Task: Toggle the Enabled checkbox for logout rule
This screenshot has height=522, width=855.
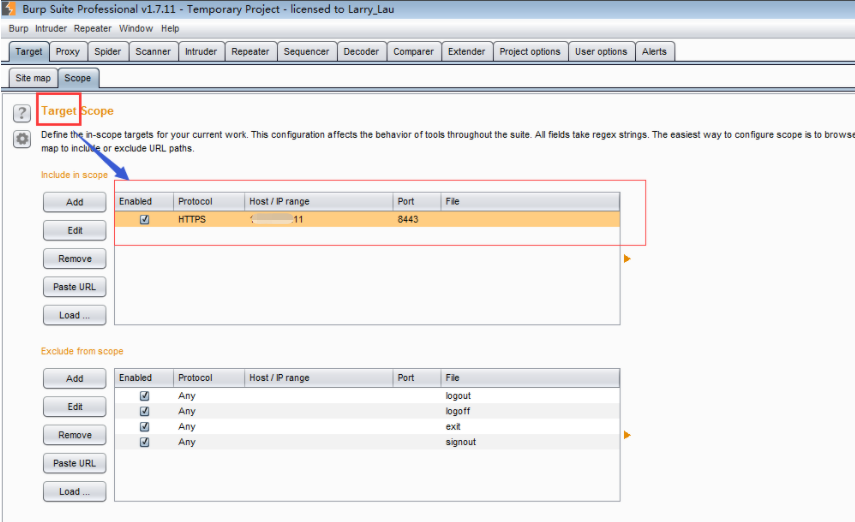Action: coord(144,395)
